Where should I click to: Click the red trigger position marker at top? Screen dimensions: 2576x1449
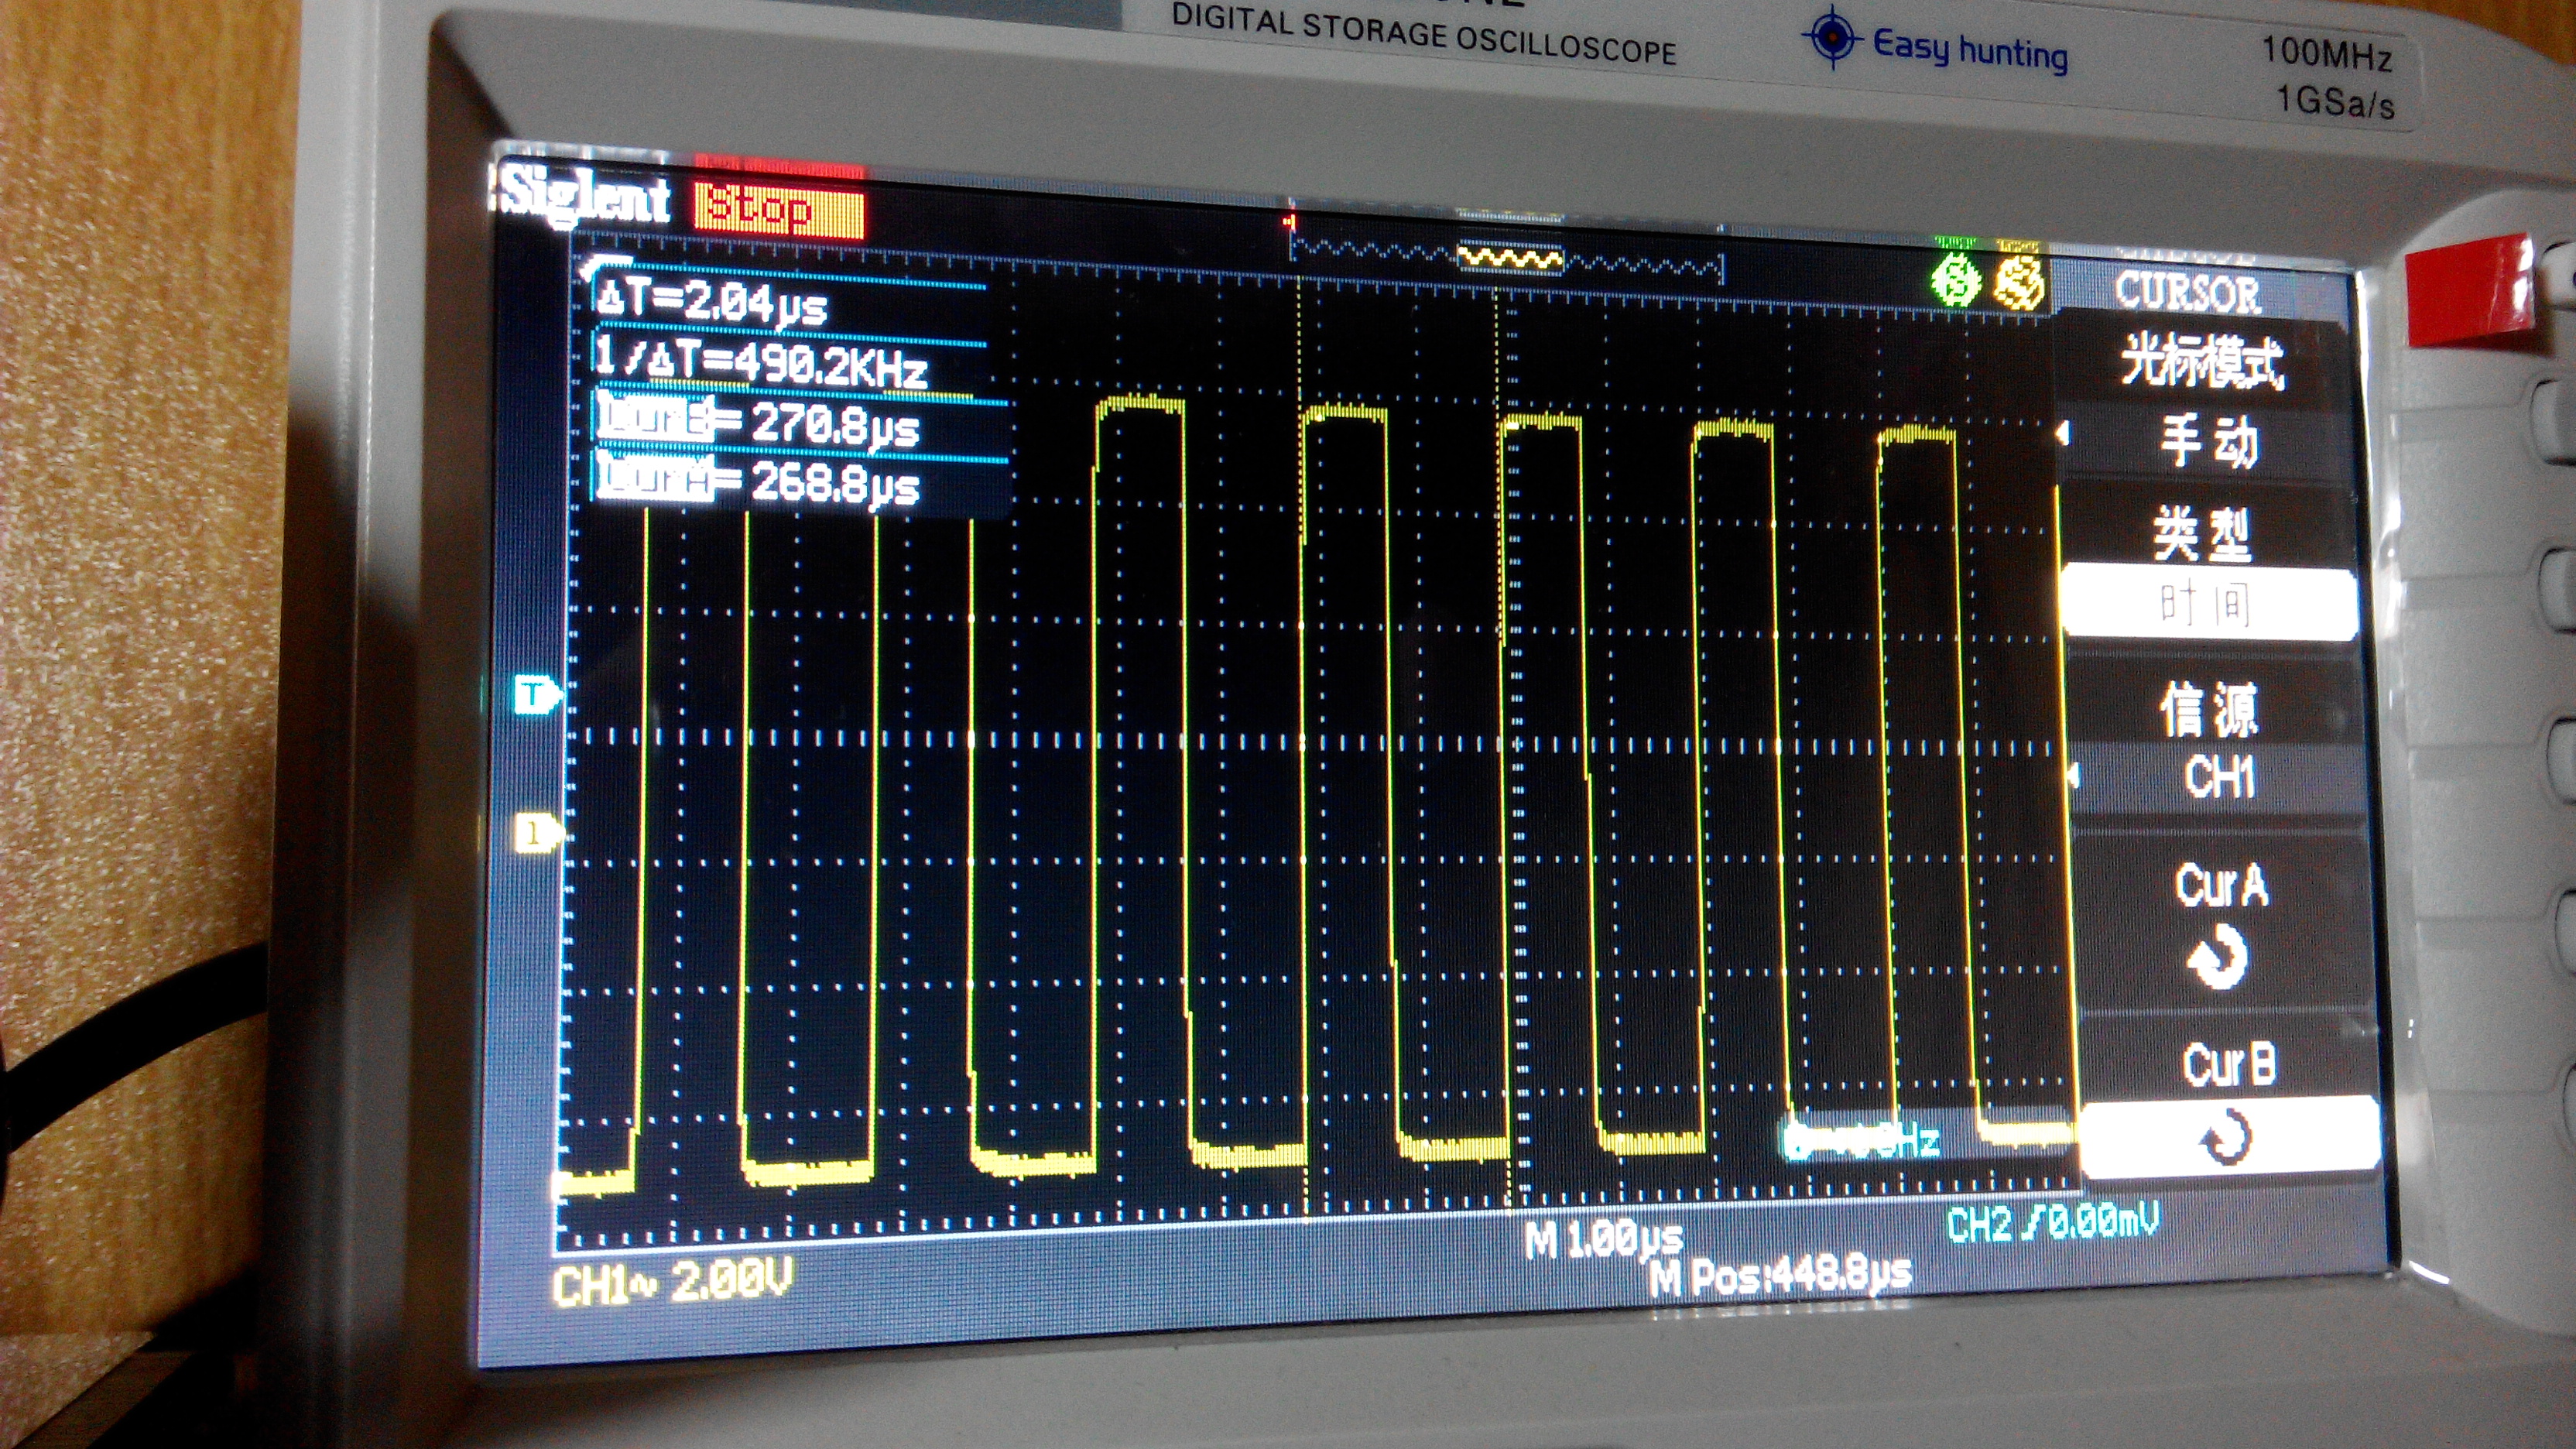point(1290,221)
